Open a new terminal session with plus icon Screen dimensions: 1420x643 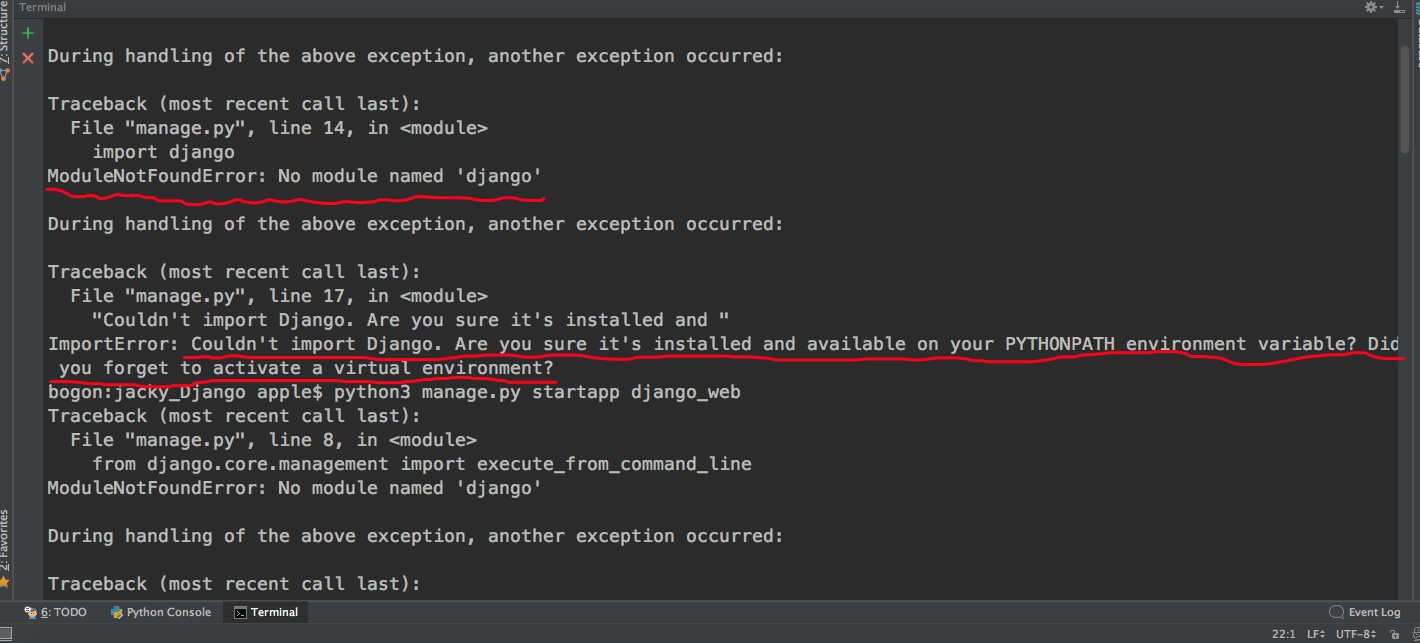coord(28,33)
